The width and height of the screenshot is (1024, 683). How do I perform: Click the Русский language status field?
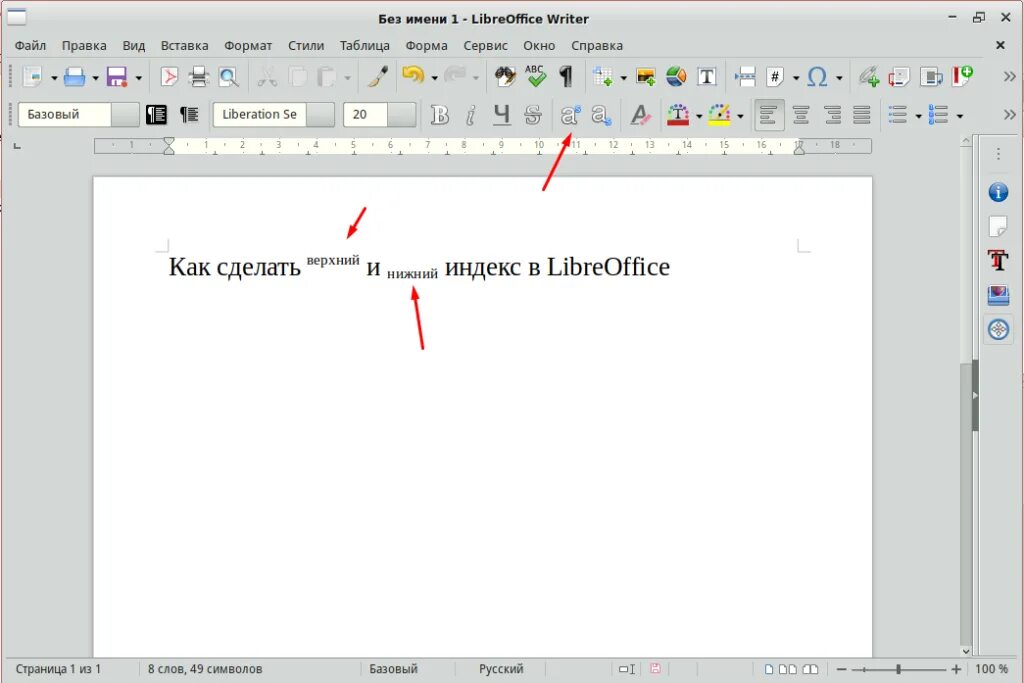(501, 669)
